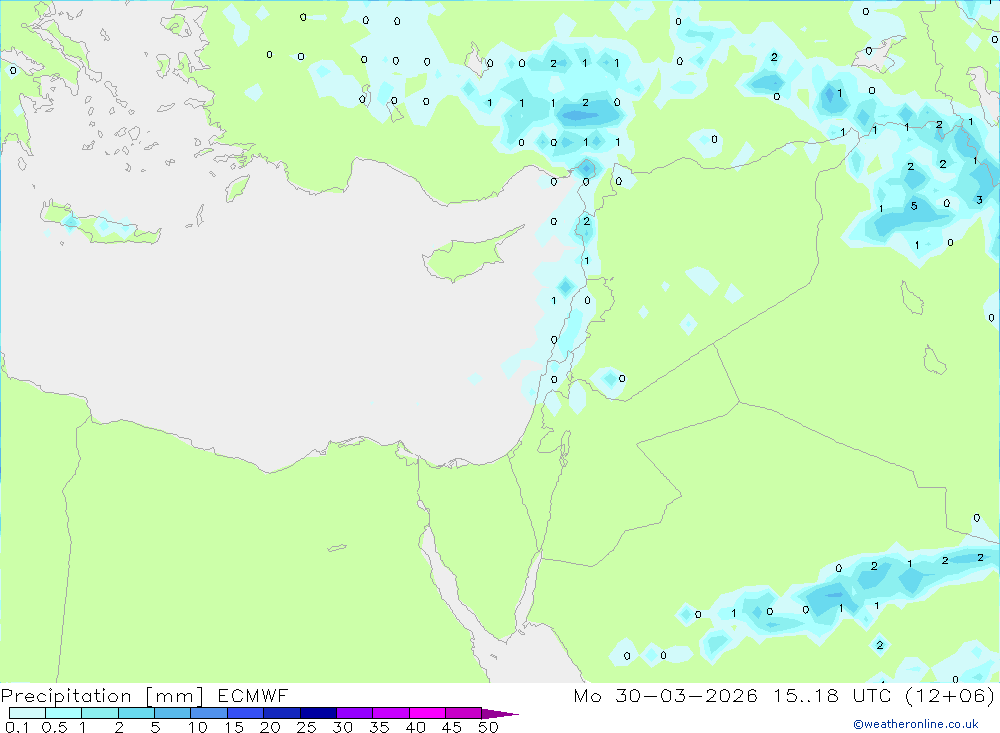Pick the 45–50 mm legend swatch
This screenshot has width=1000, height=733.
click(x=463, y=713)
